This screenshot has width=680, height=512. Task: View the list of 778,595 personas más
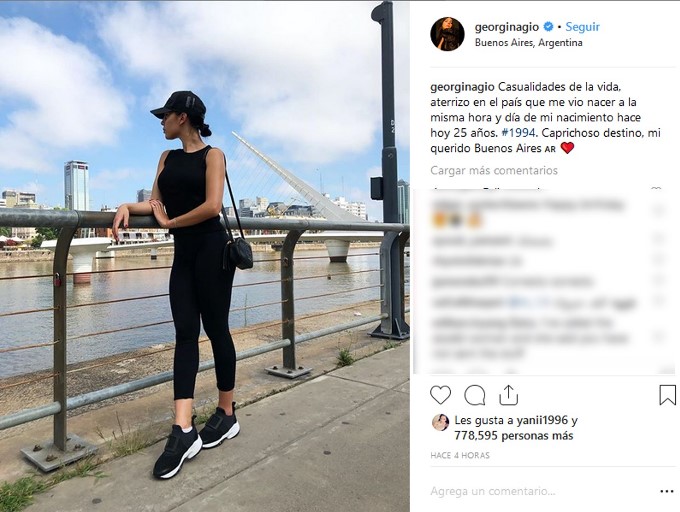[x=514, y=436]
